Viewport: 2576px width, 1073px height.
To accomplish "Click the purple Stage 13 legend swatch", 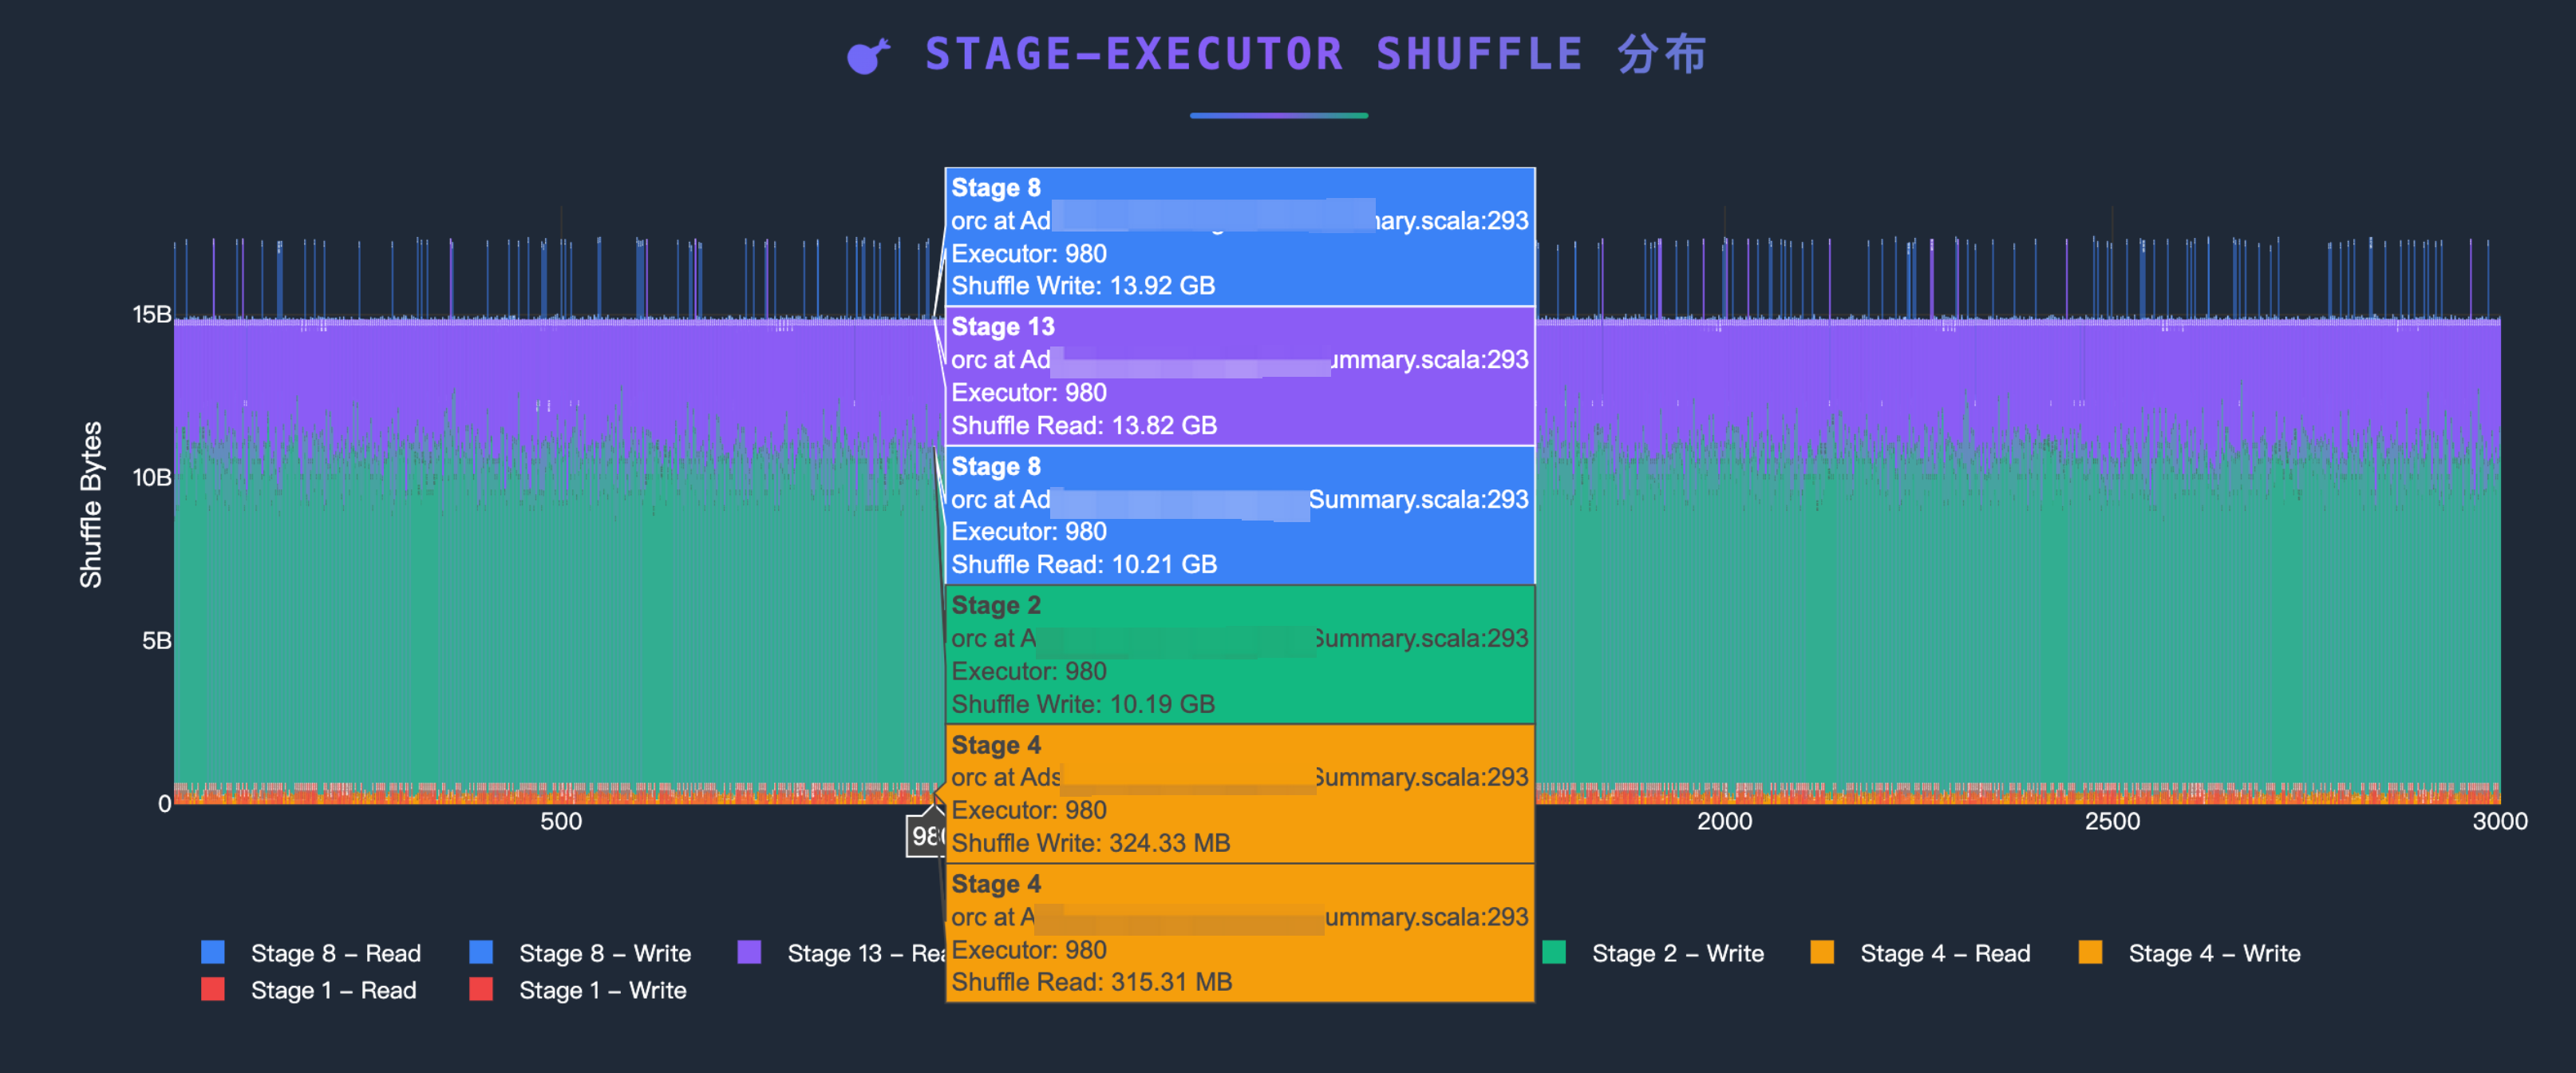I will point(749,951).
